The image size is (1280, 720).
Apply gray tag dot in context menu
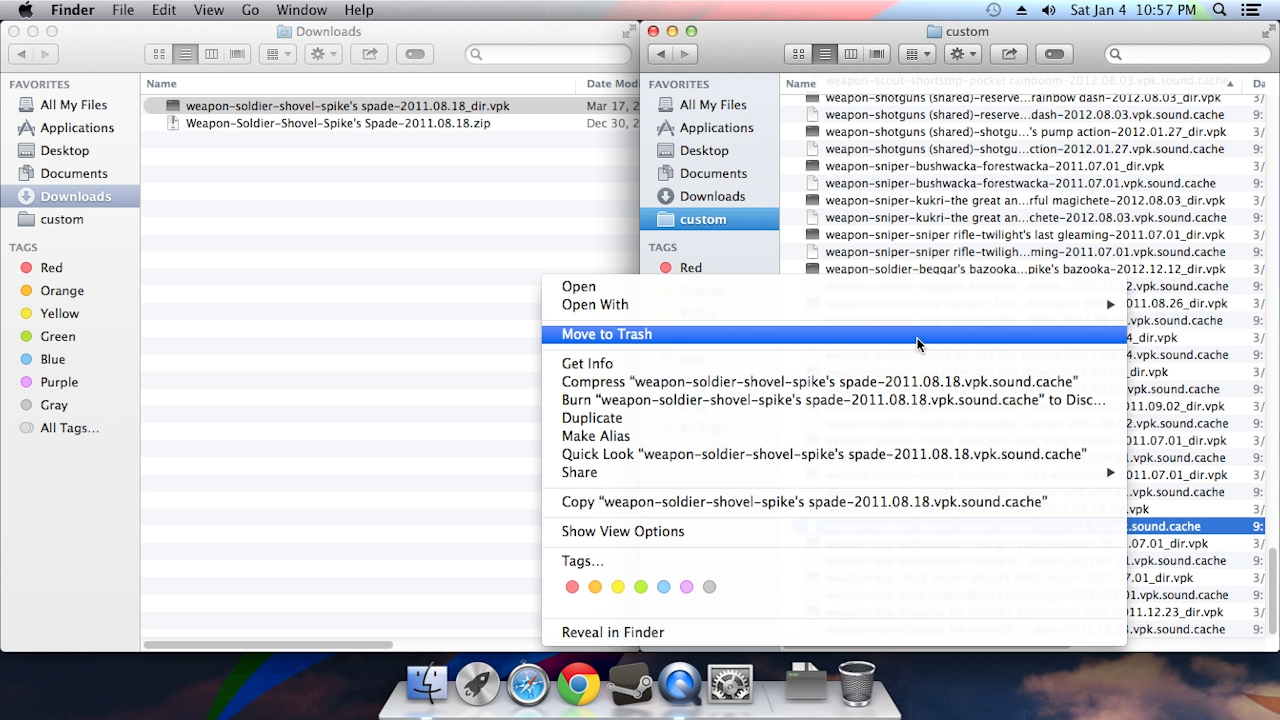point(710,587)
